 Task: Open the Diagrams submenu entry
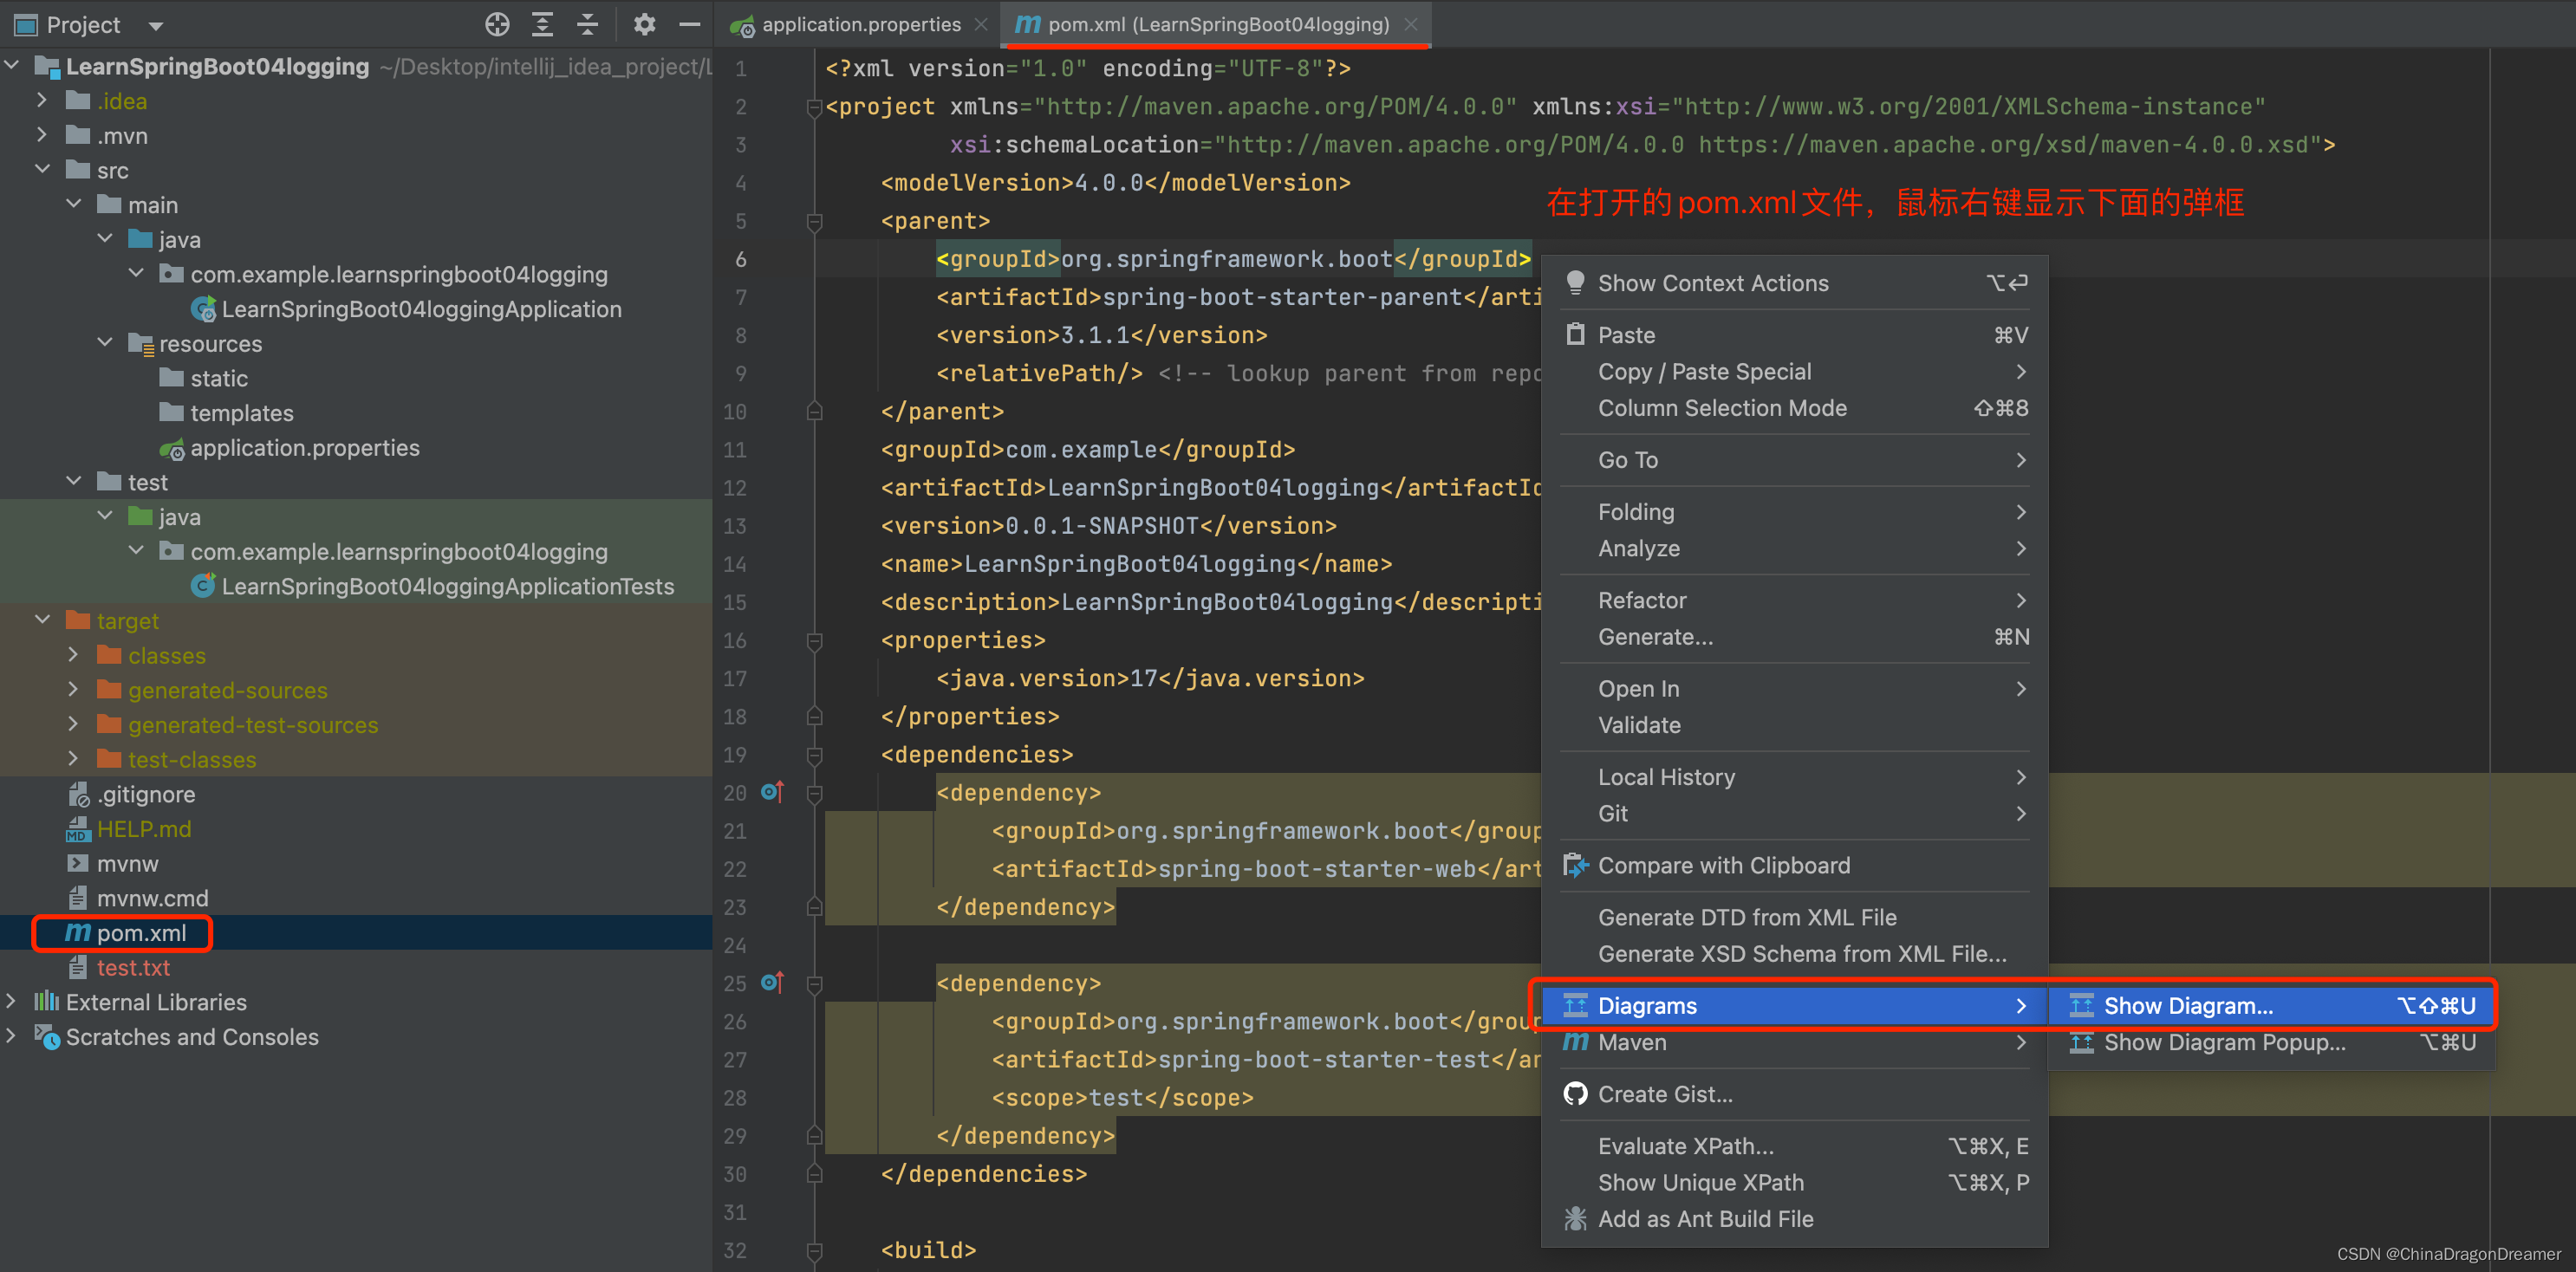point(1795,1006)
